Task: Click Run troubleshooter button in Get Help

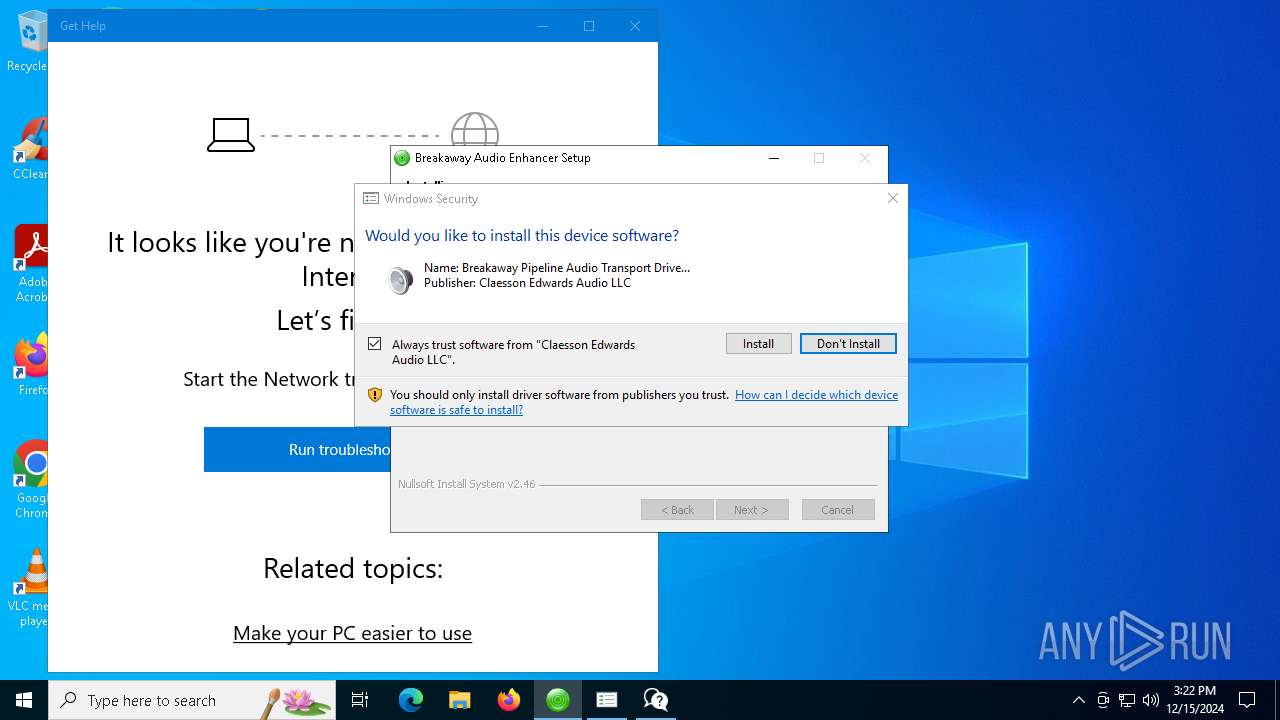Action: pos(297,450)
